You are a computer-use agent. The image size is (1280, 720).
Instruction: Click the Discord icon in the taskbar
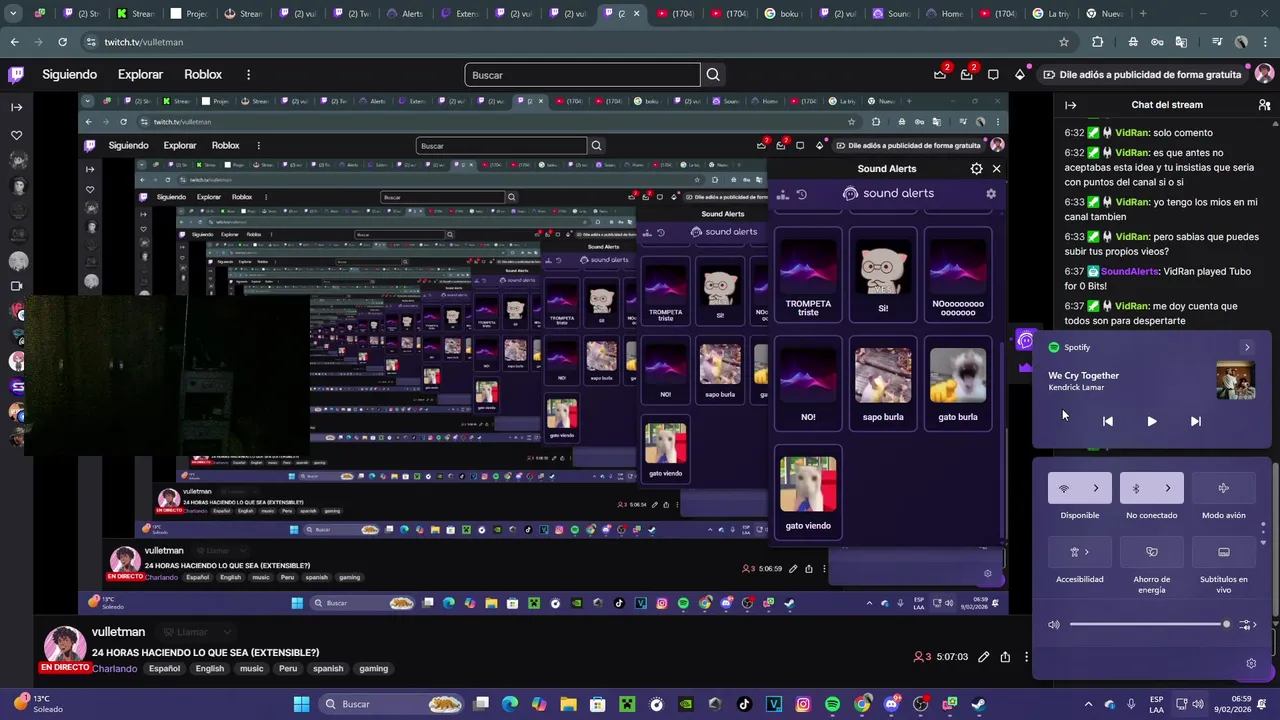click(891, 704)
